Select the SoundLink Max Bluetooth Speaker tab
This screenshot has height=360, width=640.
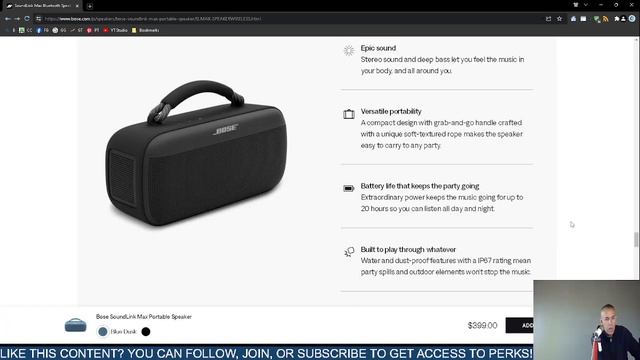click(x=42, y=6)
